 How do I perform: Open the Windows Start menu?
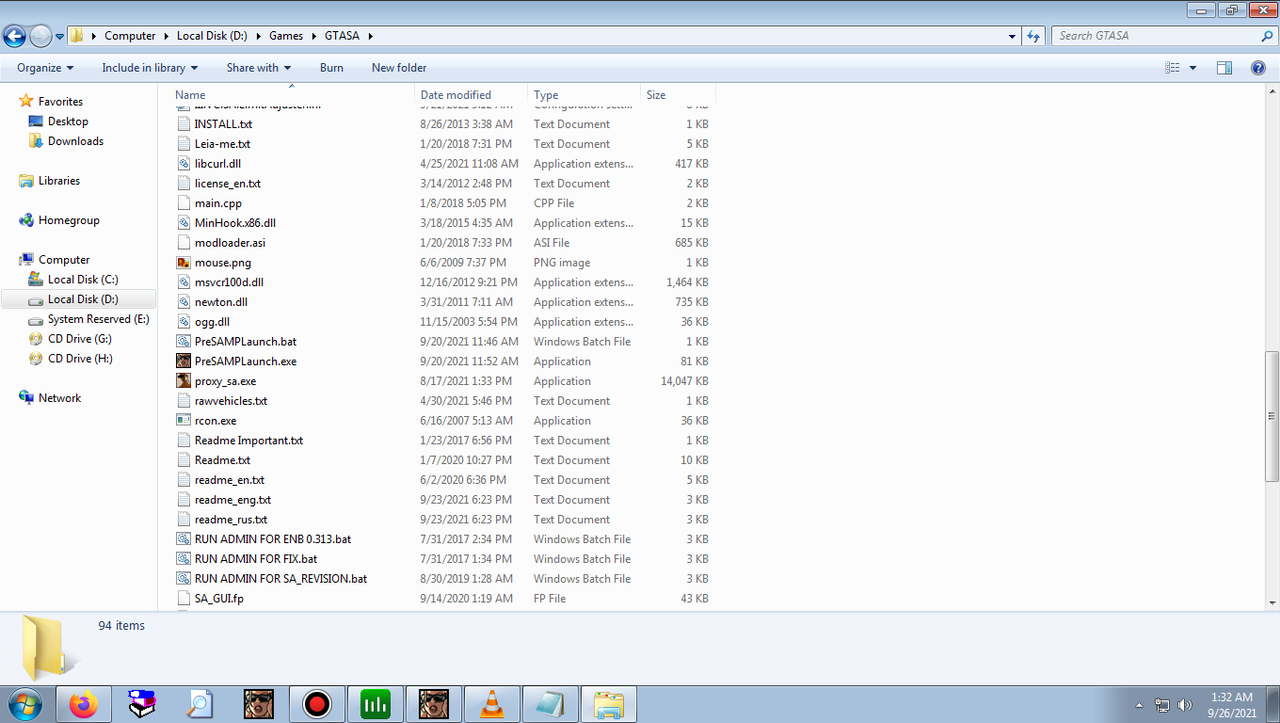tap(24, 705)
